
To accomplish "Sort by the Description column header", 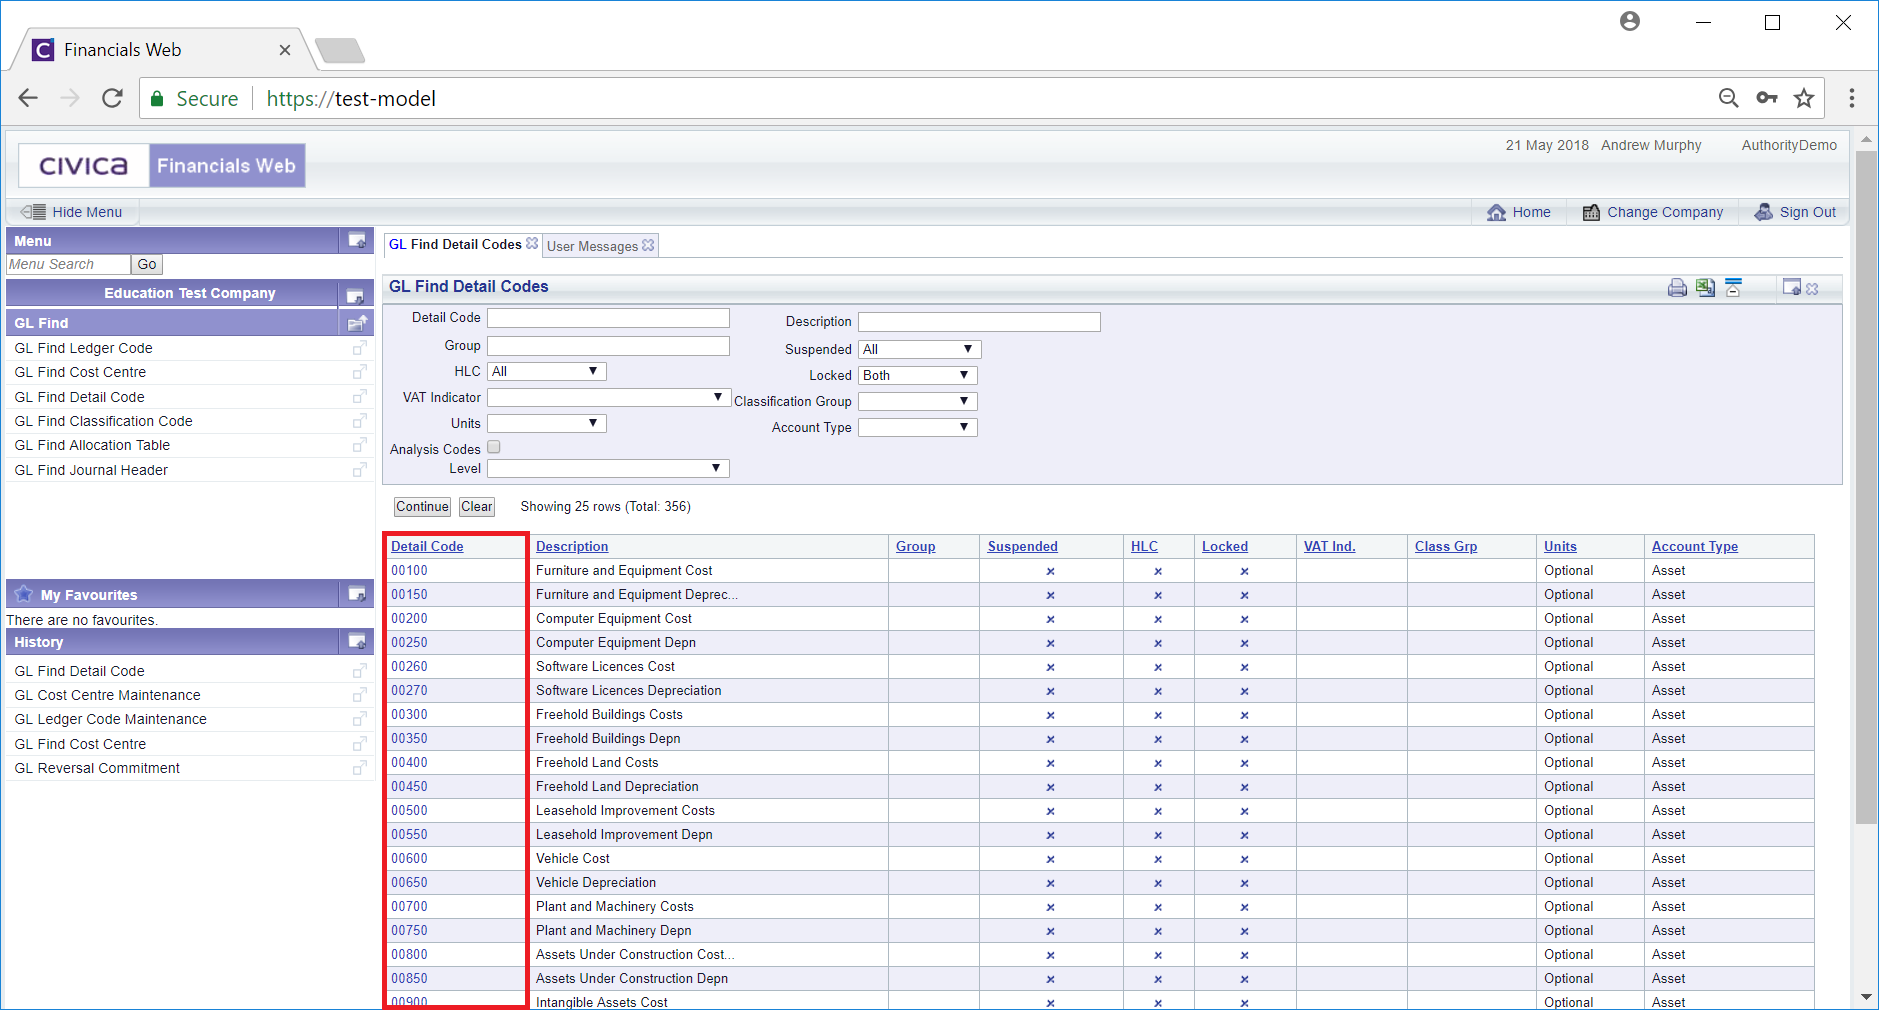I will [x=572, y=546].
